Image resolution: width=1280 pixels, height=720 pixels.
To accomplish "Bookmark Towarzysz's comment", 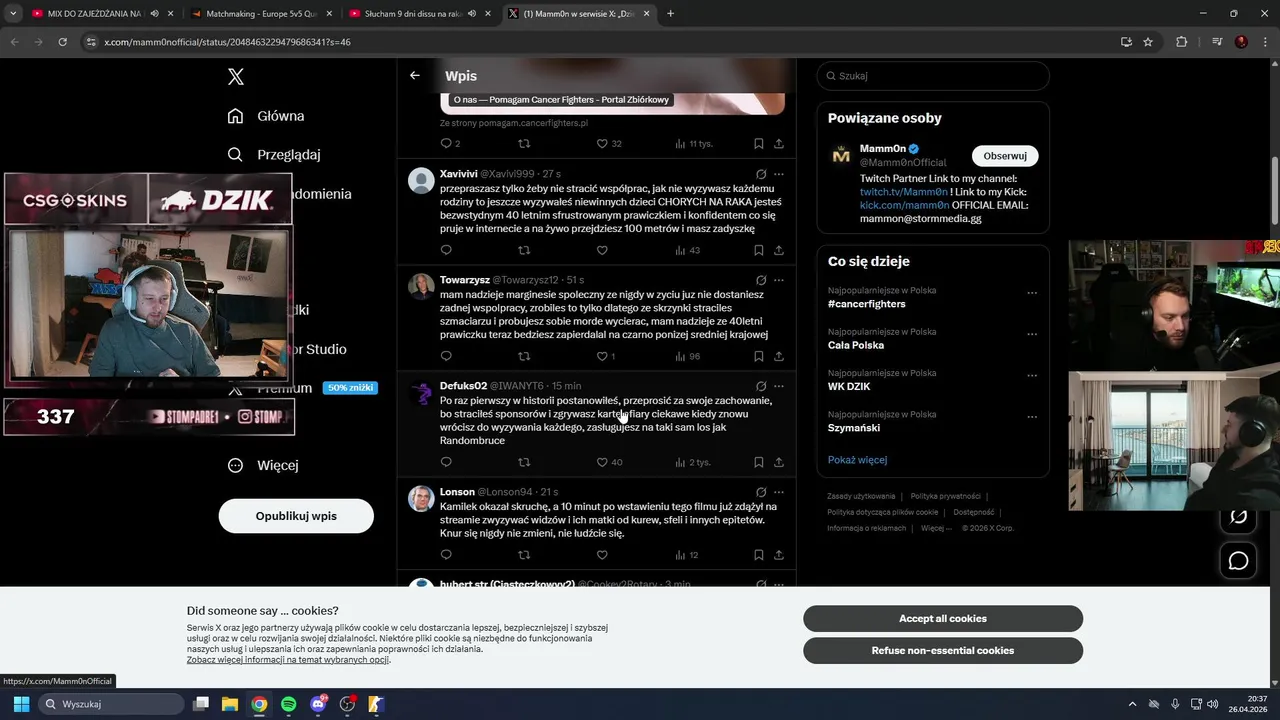I will [x=759, y=356].
